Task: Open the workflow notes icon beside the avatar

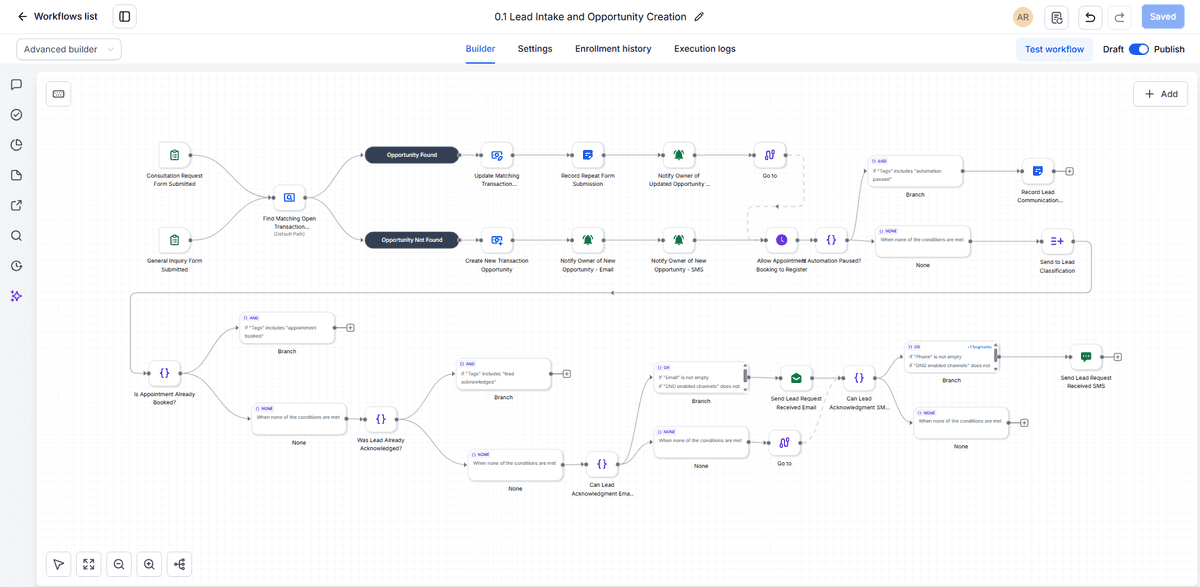Action: 1056,17
